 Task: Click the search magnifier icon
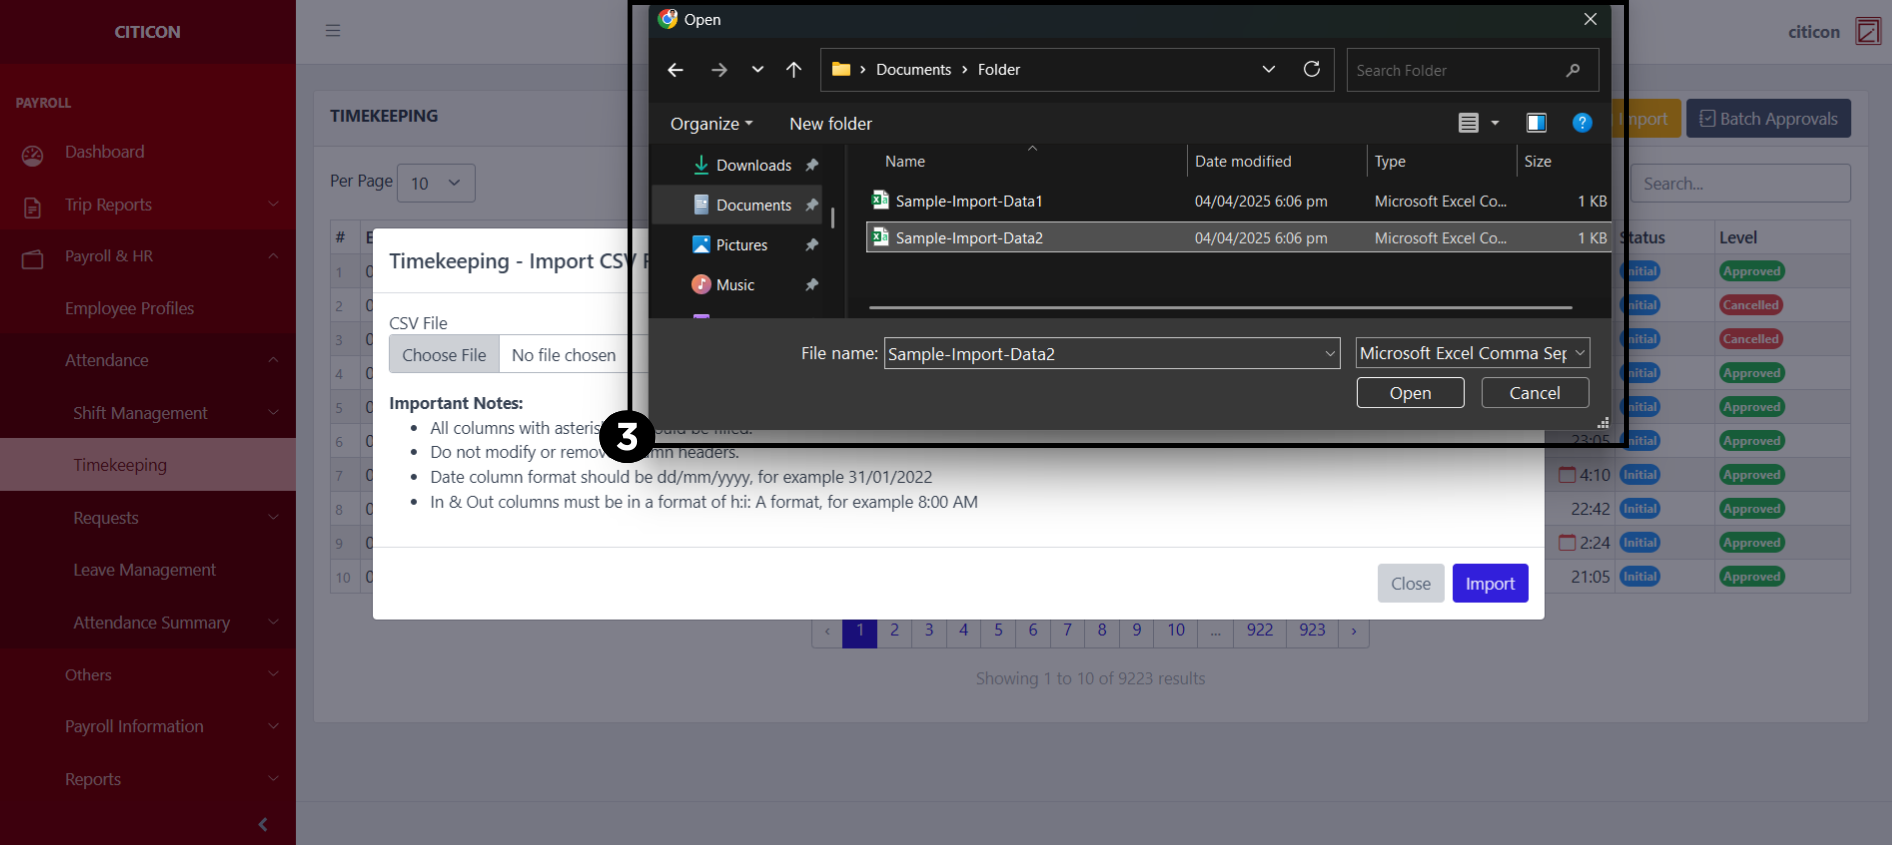tap(1573, 70)
